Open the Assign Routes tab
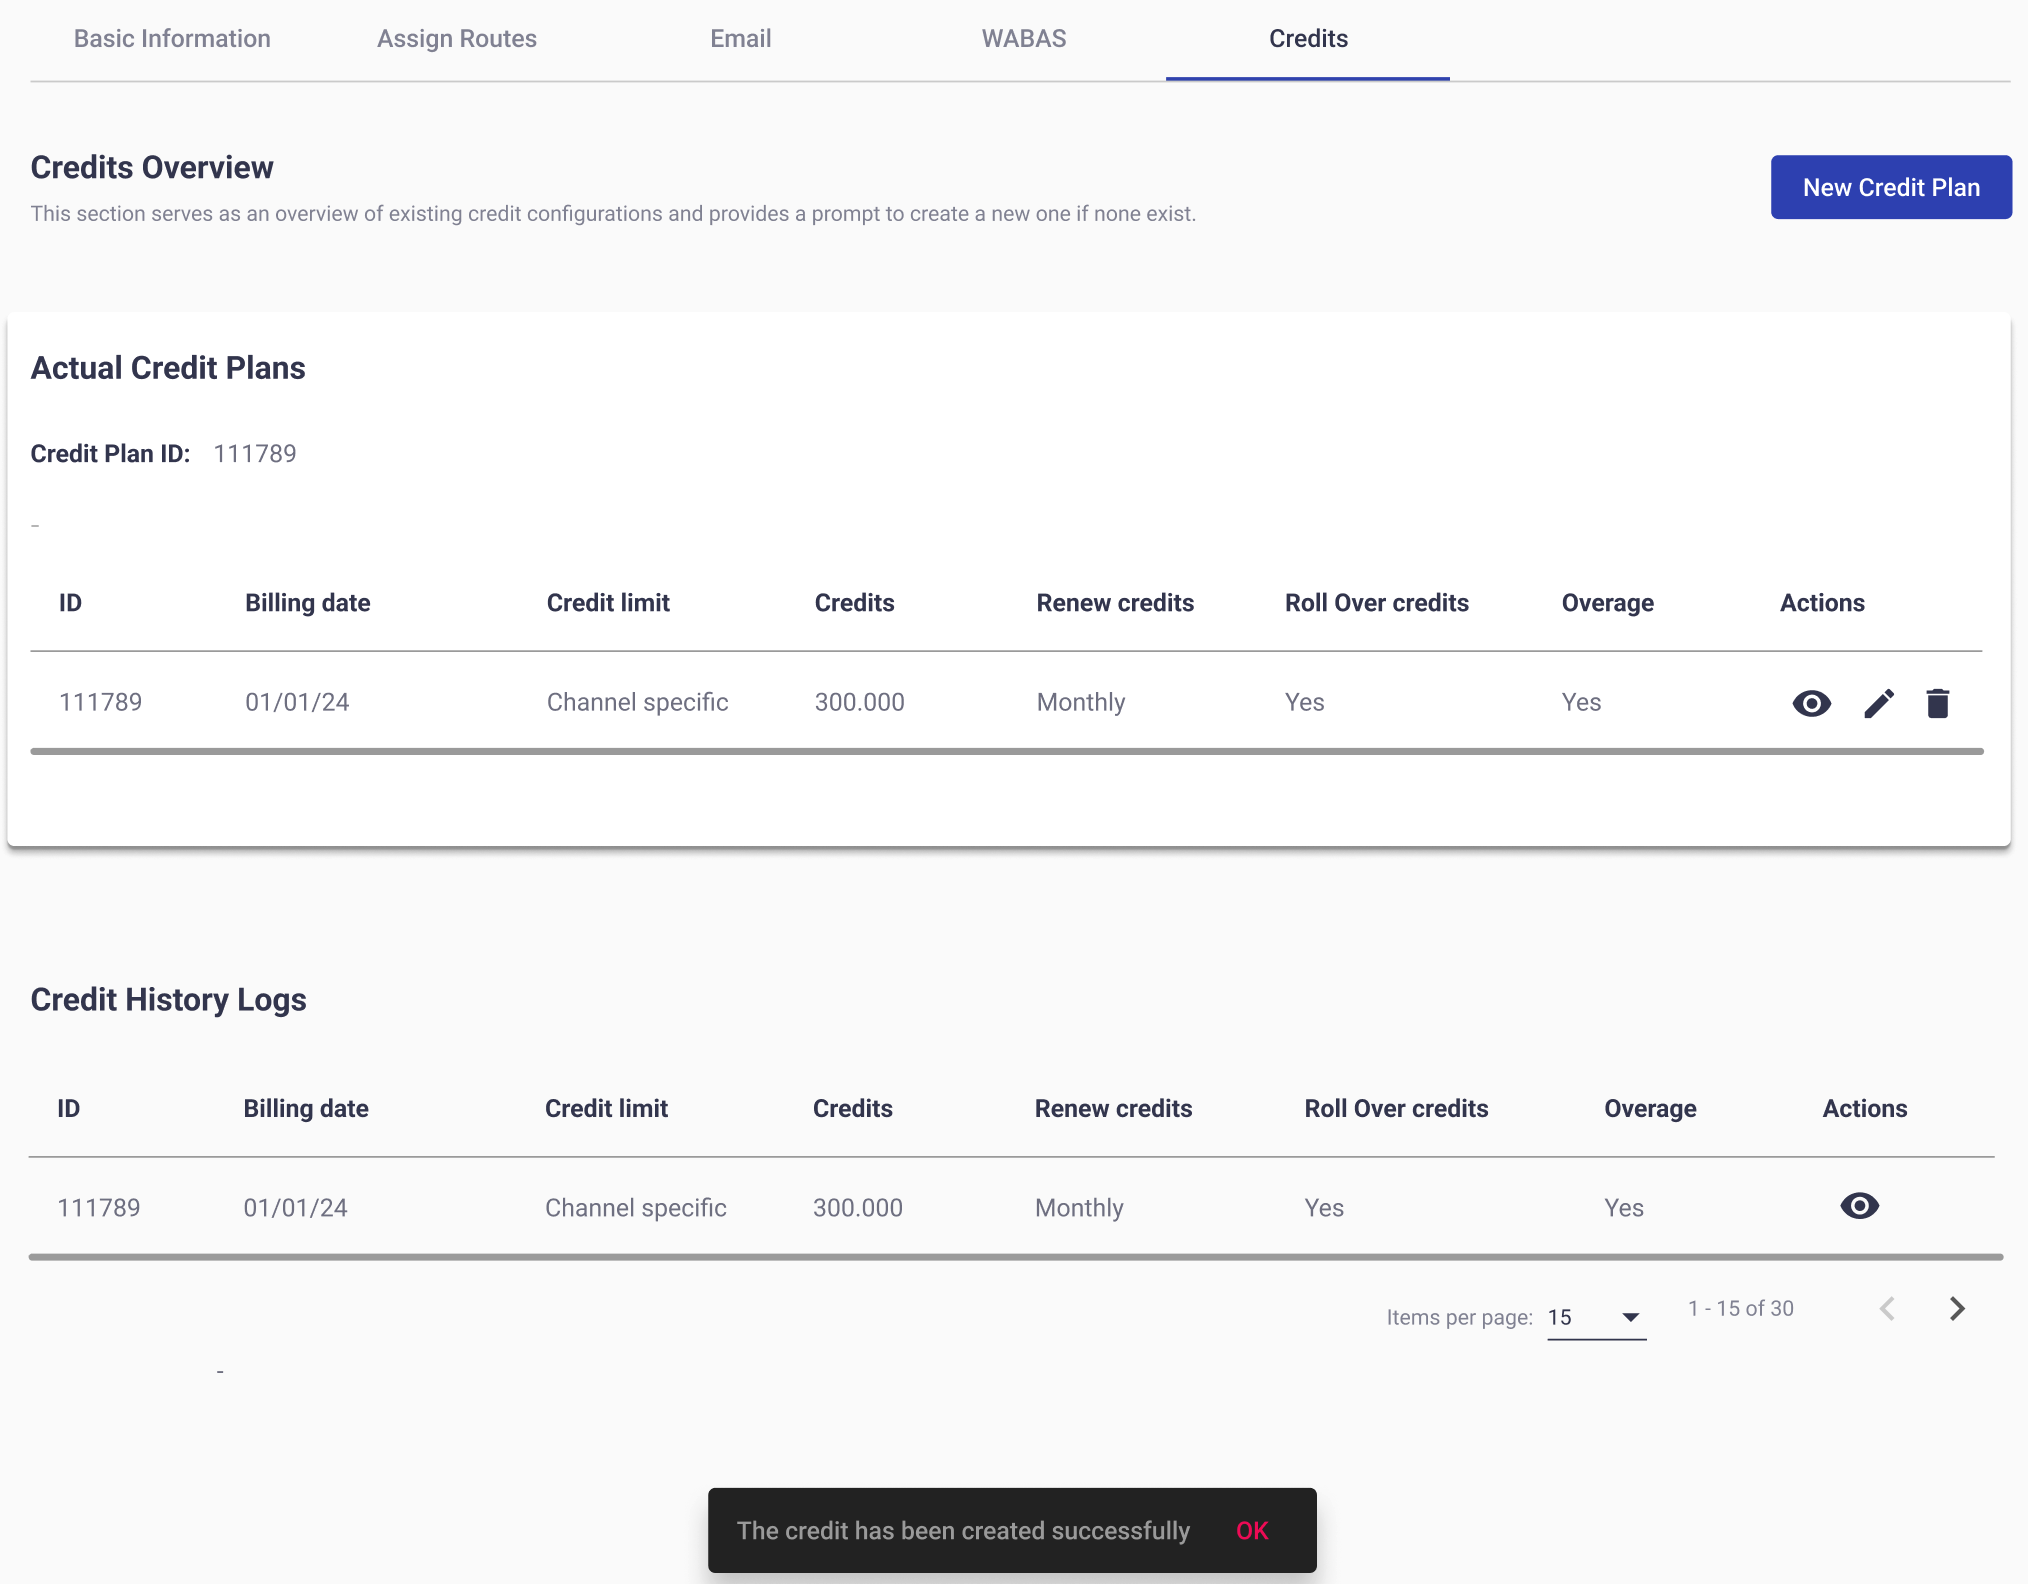The height and width of the screenshot is (1584, 2028). pyautogui.click(x=457, y=39)
